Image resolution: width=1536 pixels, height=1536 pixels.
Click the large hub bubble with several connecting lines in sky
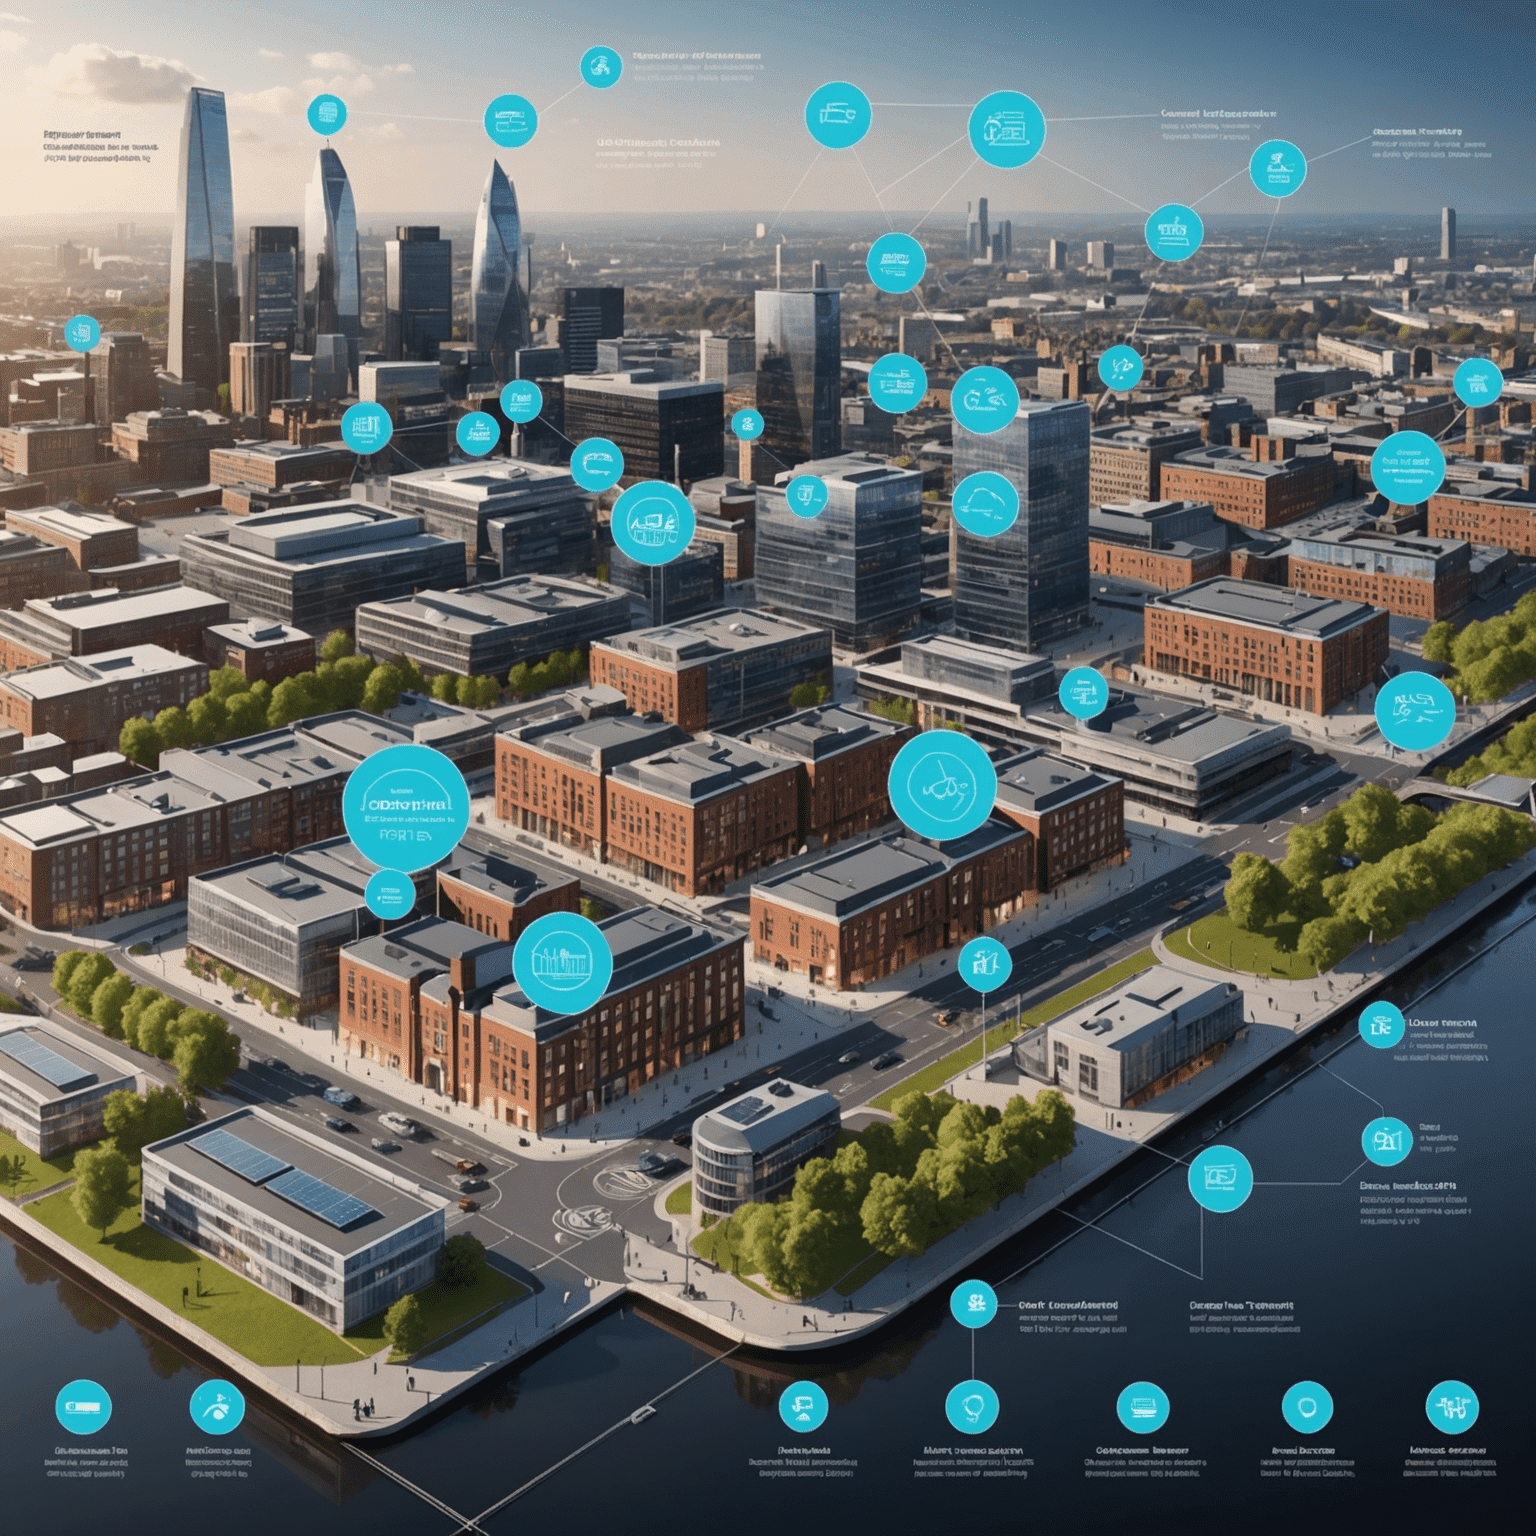1007,130
